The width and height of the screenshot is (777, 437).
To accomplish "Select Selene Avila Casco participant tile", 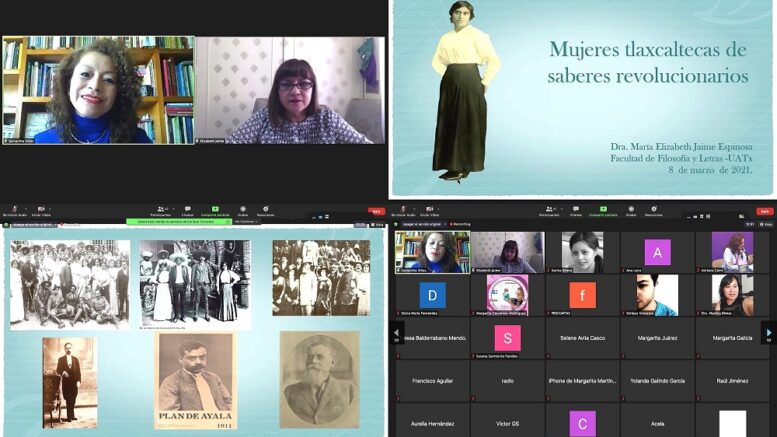I will coord(582,338).
